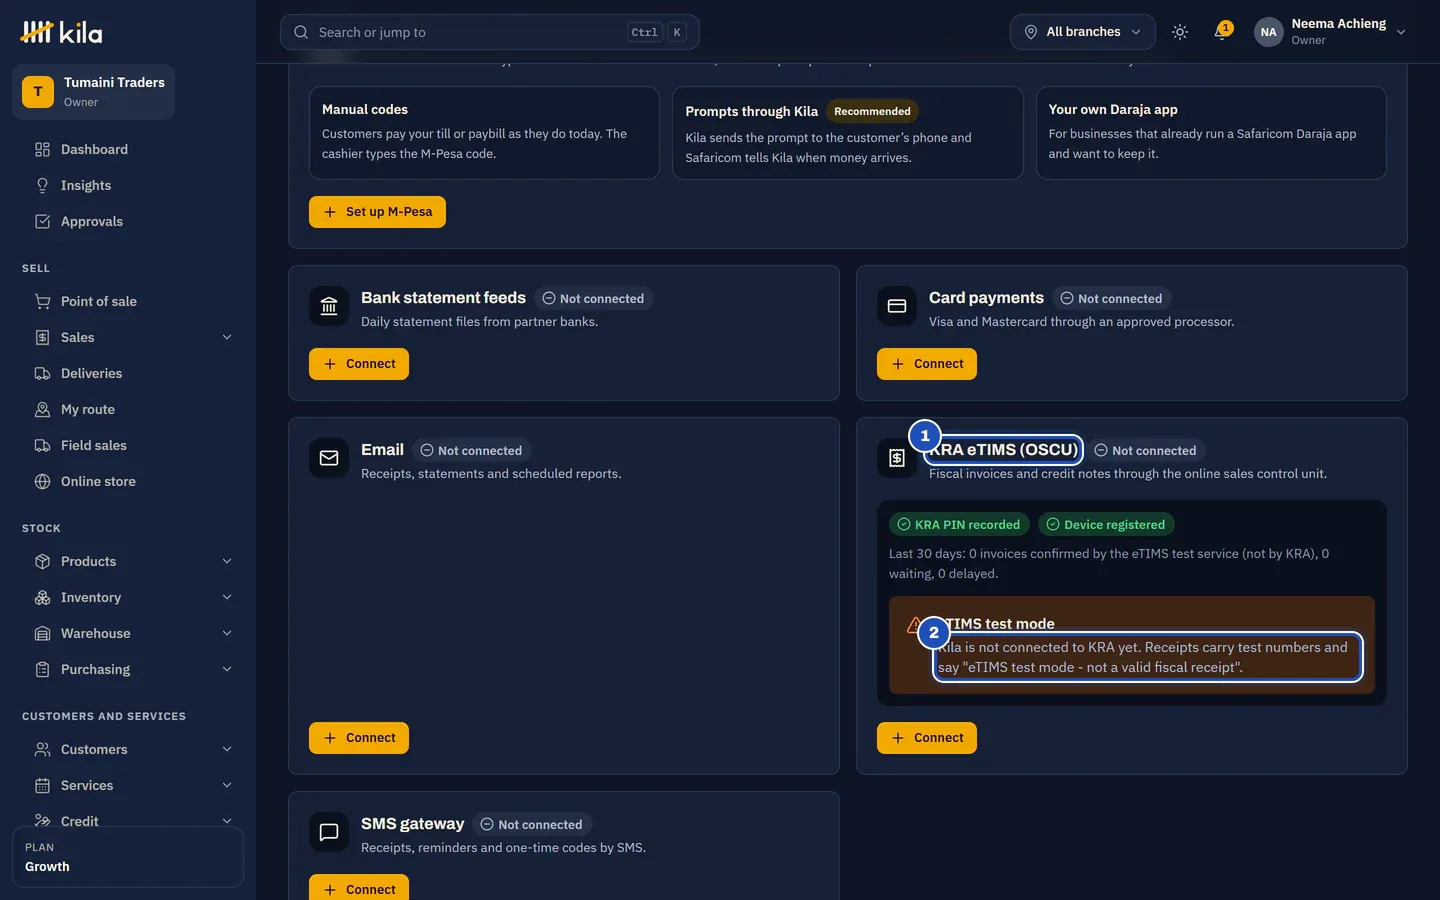Click the Kila logo icon
1440x900 pixels.
(x=37, y=32)
